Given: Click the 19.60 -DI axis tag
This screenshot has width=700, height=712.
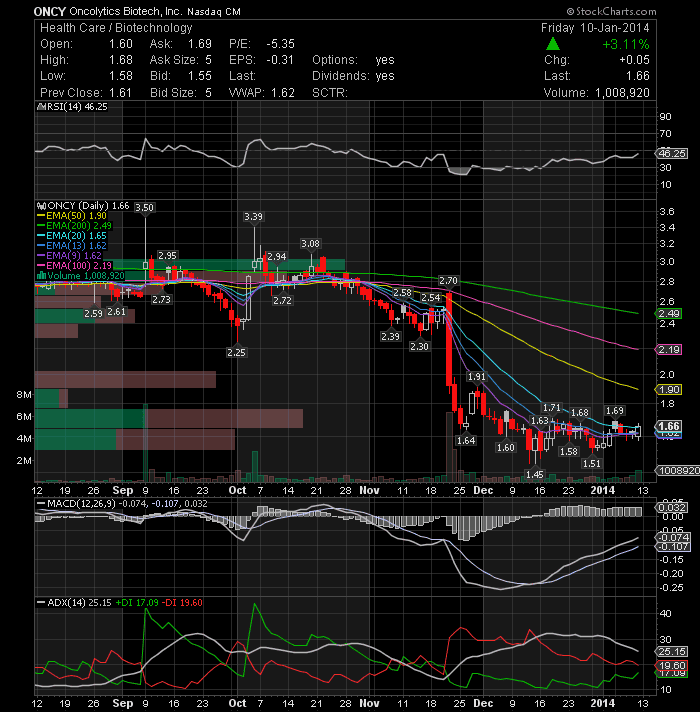Looking at the screenshot, I should pyautogui.click(x=672, y=666).
